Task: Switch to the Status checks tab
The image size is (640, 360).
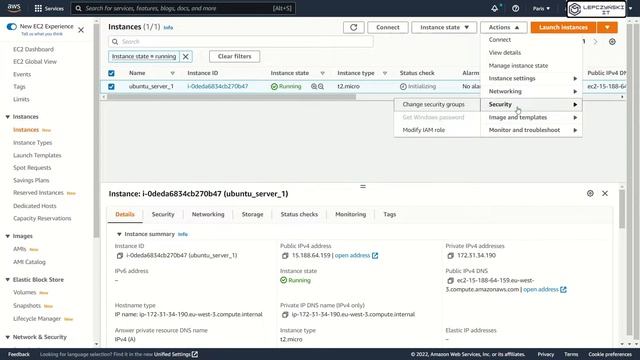Action: [x=299, y=214]
